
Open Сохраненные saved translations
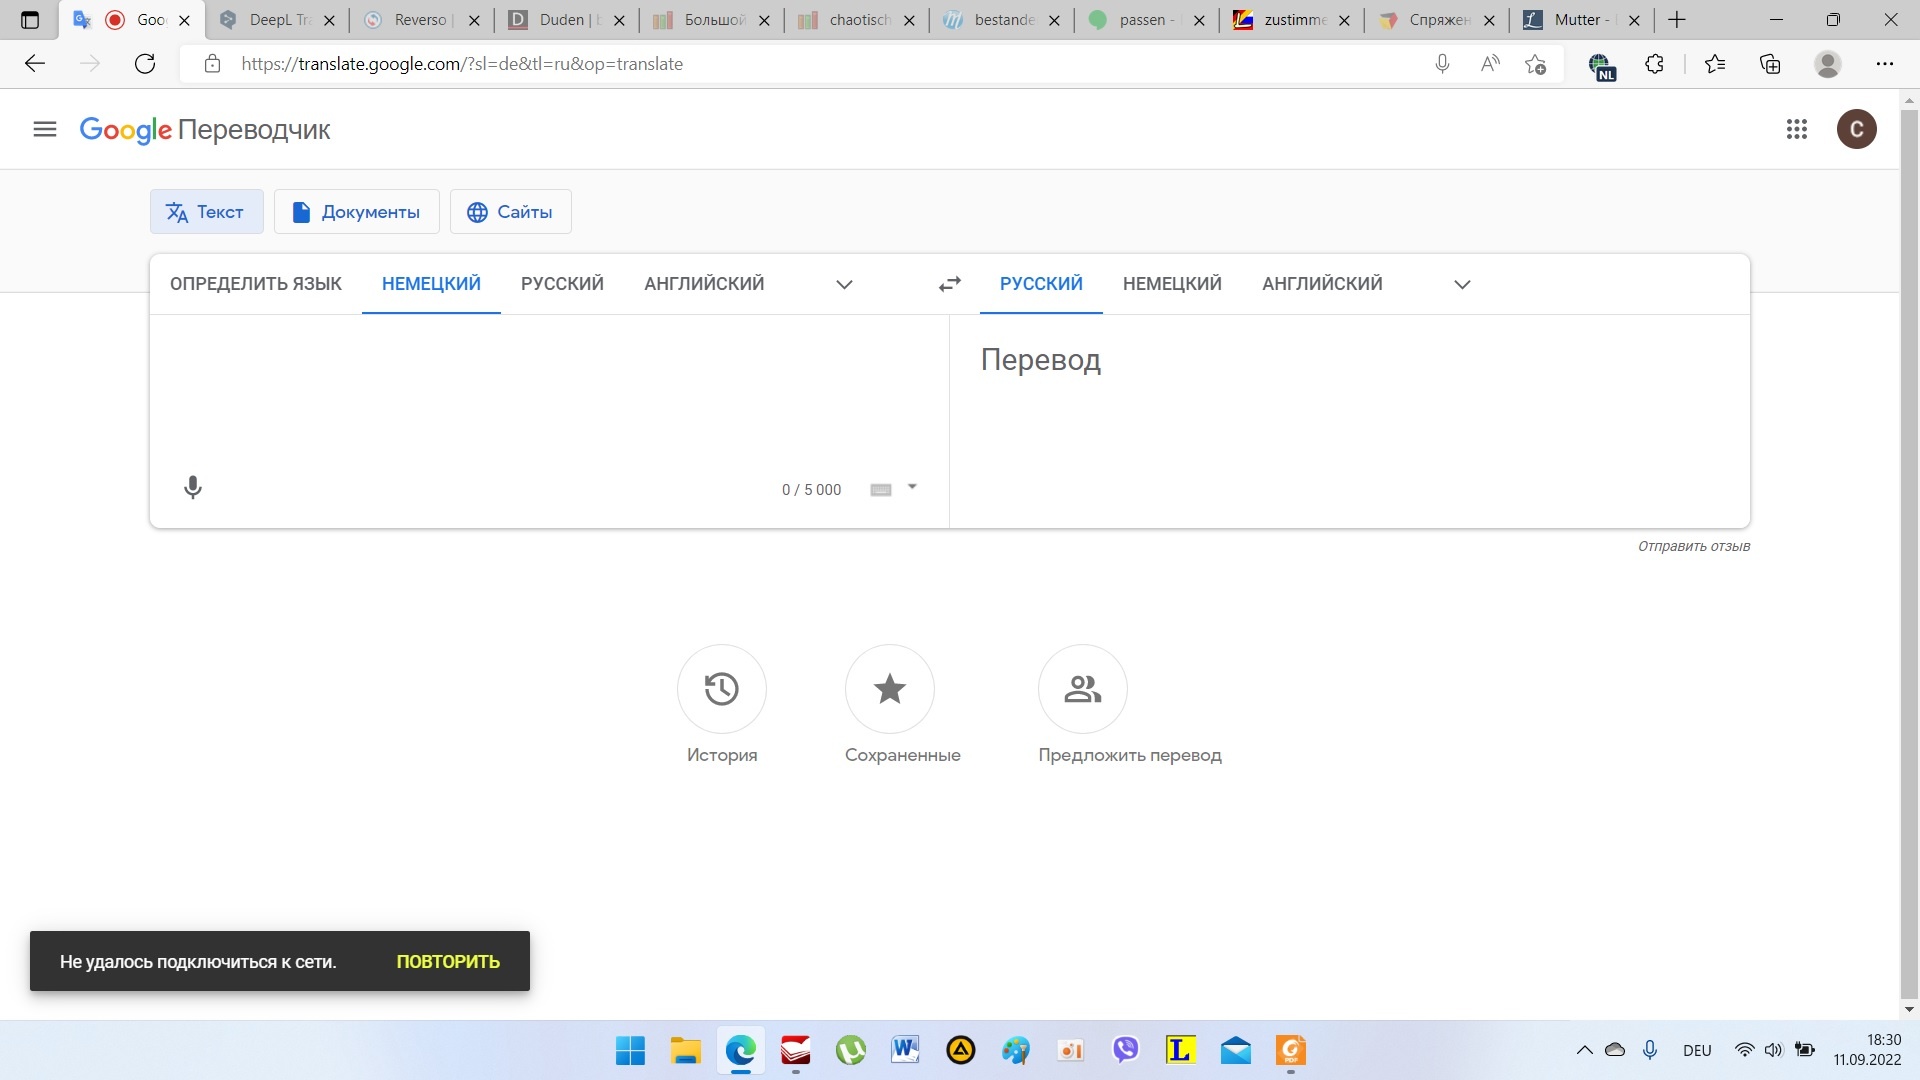click(890, 689)
